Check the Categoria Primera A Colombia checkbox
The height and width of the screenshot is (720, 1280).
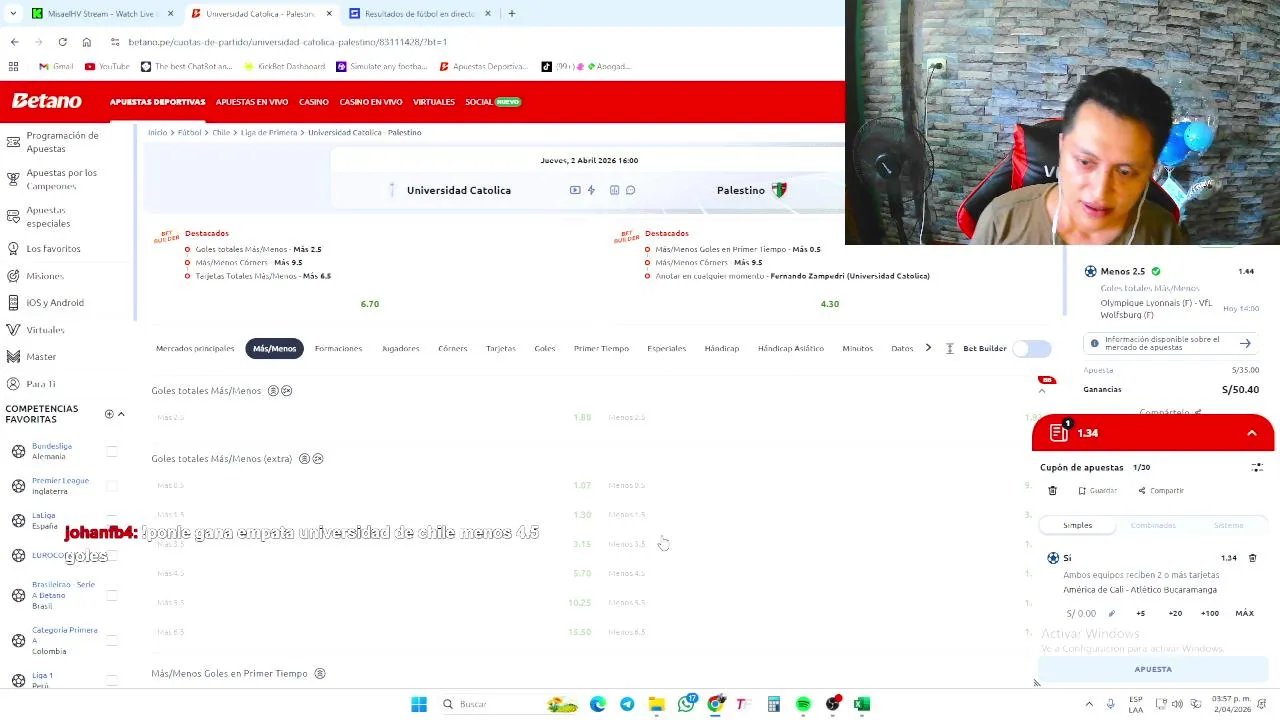112,640
